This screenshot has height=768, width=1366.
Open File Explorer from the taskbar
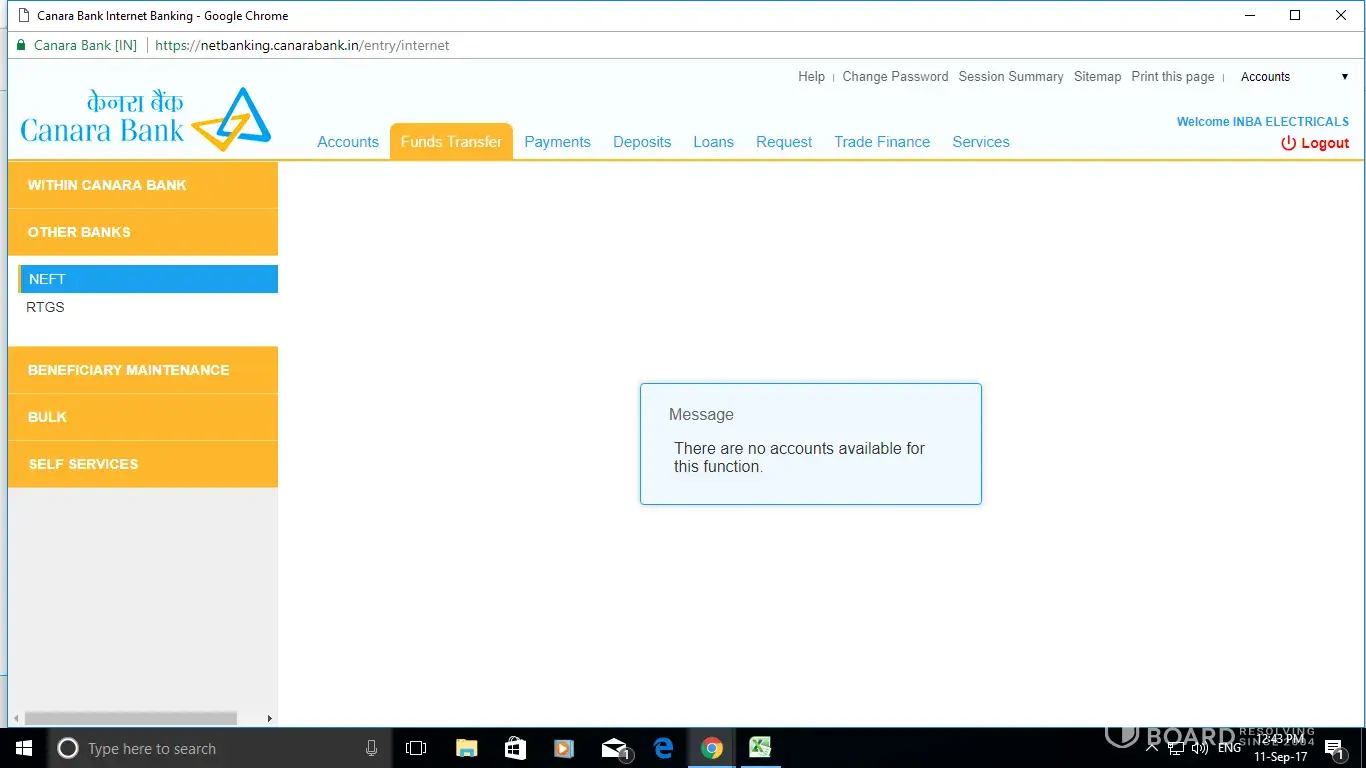[466, 748]
